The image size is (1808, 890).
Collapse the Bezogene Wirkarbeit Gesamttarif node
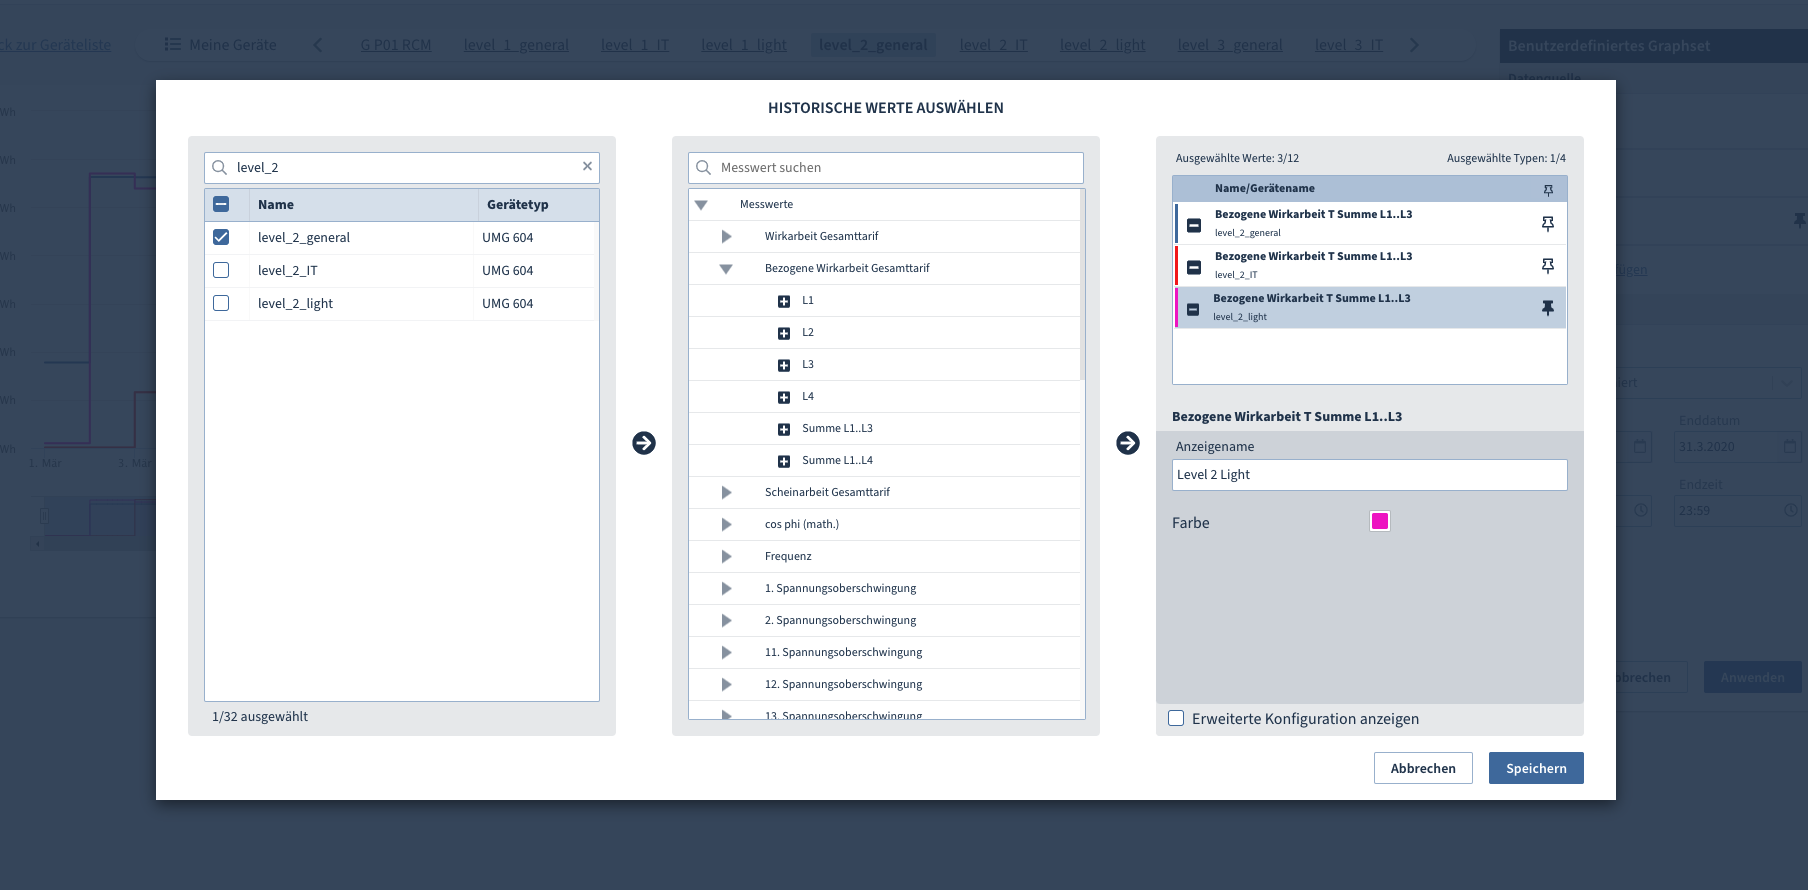coord(726,269)
